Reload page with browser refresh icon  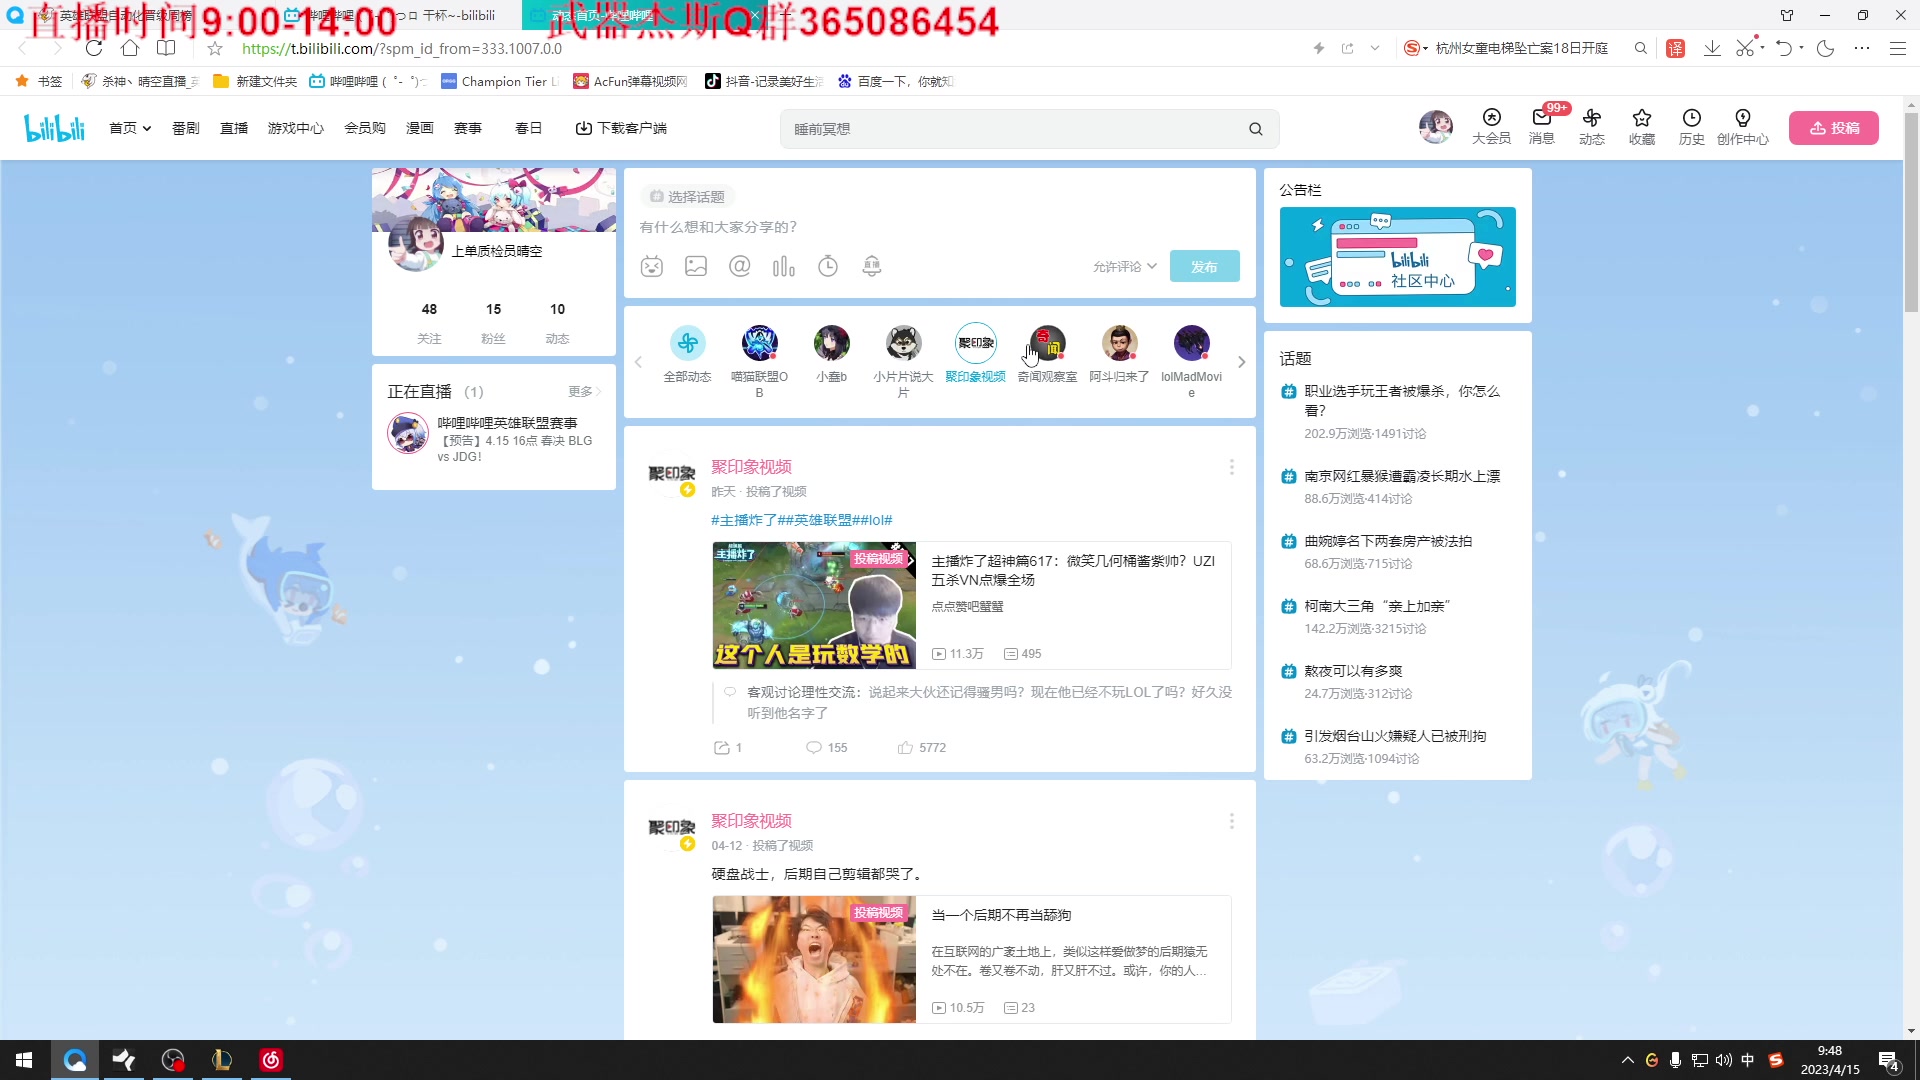pyautogui.click(x=94, y=48)
